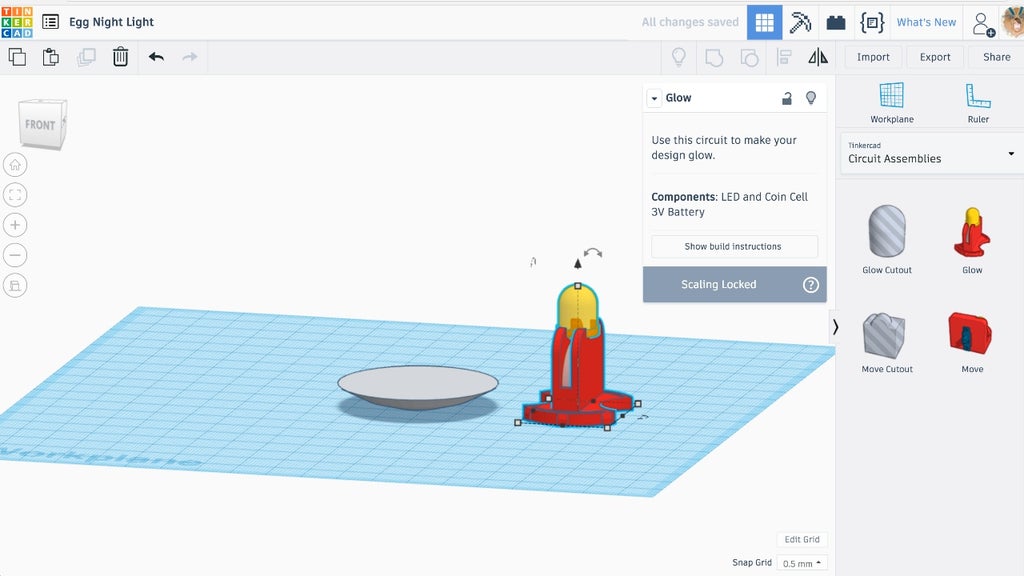The width and height of the screenshot is (1024, 576).
Task: Open the Snap Grid 0.5 mm dropdown
Action: pos(802,563)
